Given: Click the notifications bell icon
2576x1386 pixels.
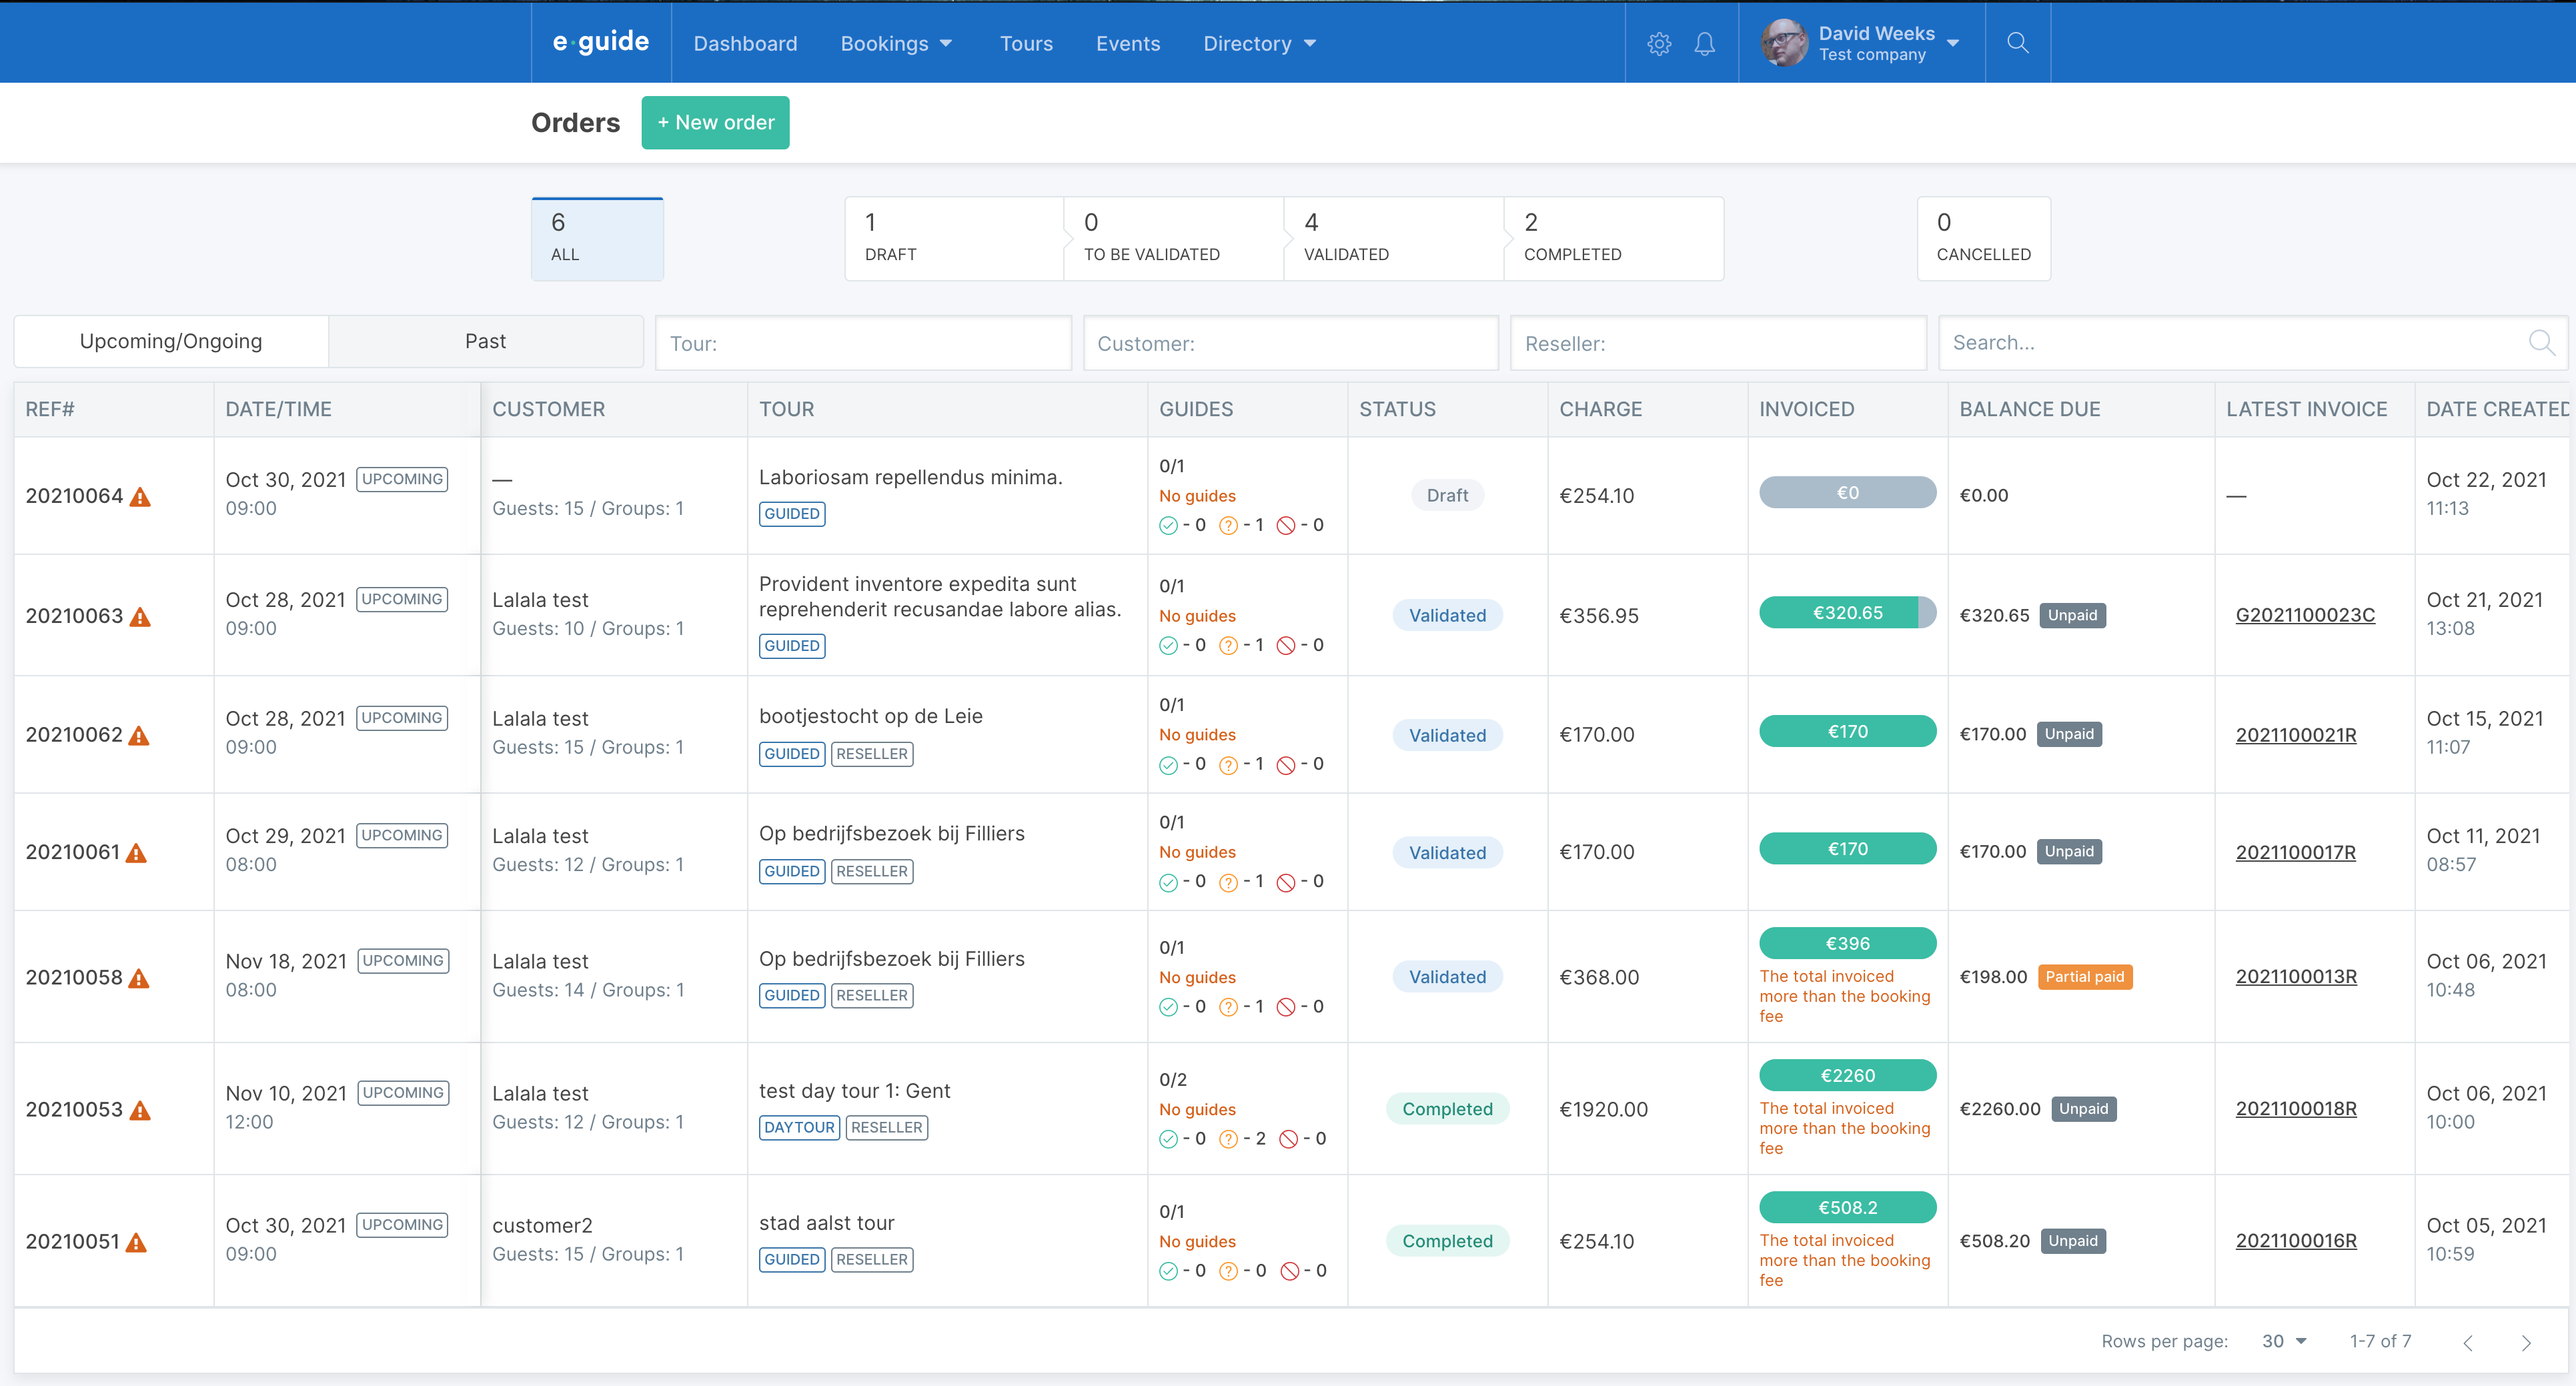Looking at the screenshot, I should pyautogui.click(x=1705, y=43).
